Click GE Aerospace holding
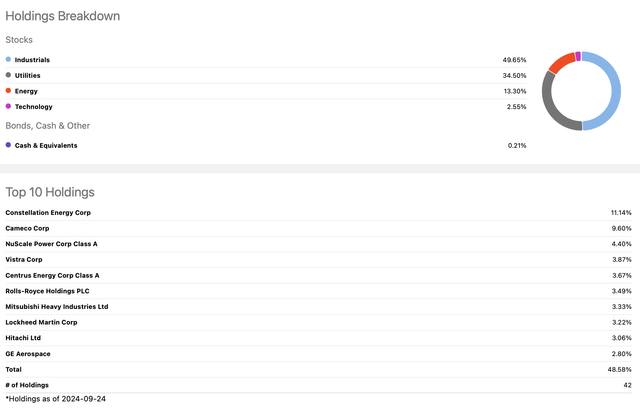This screenshot has height=412, width=640. coord(29,353)
